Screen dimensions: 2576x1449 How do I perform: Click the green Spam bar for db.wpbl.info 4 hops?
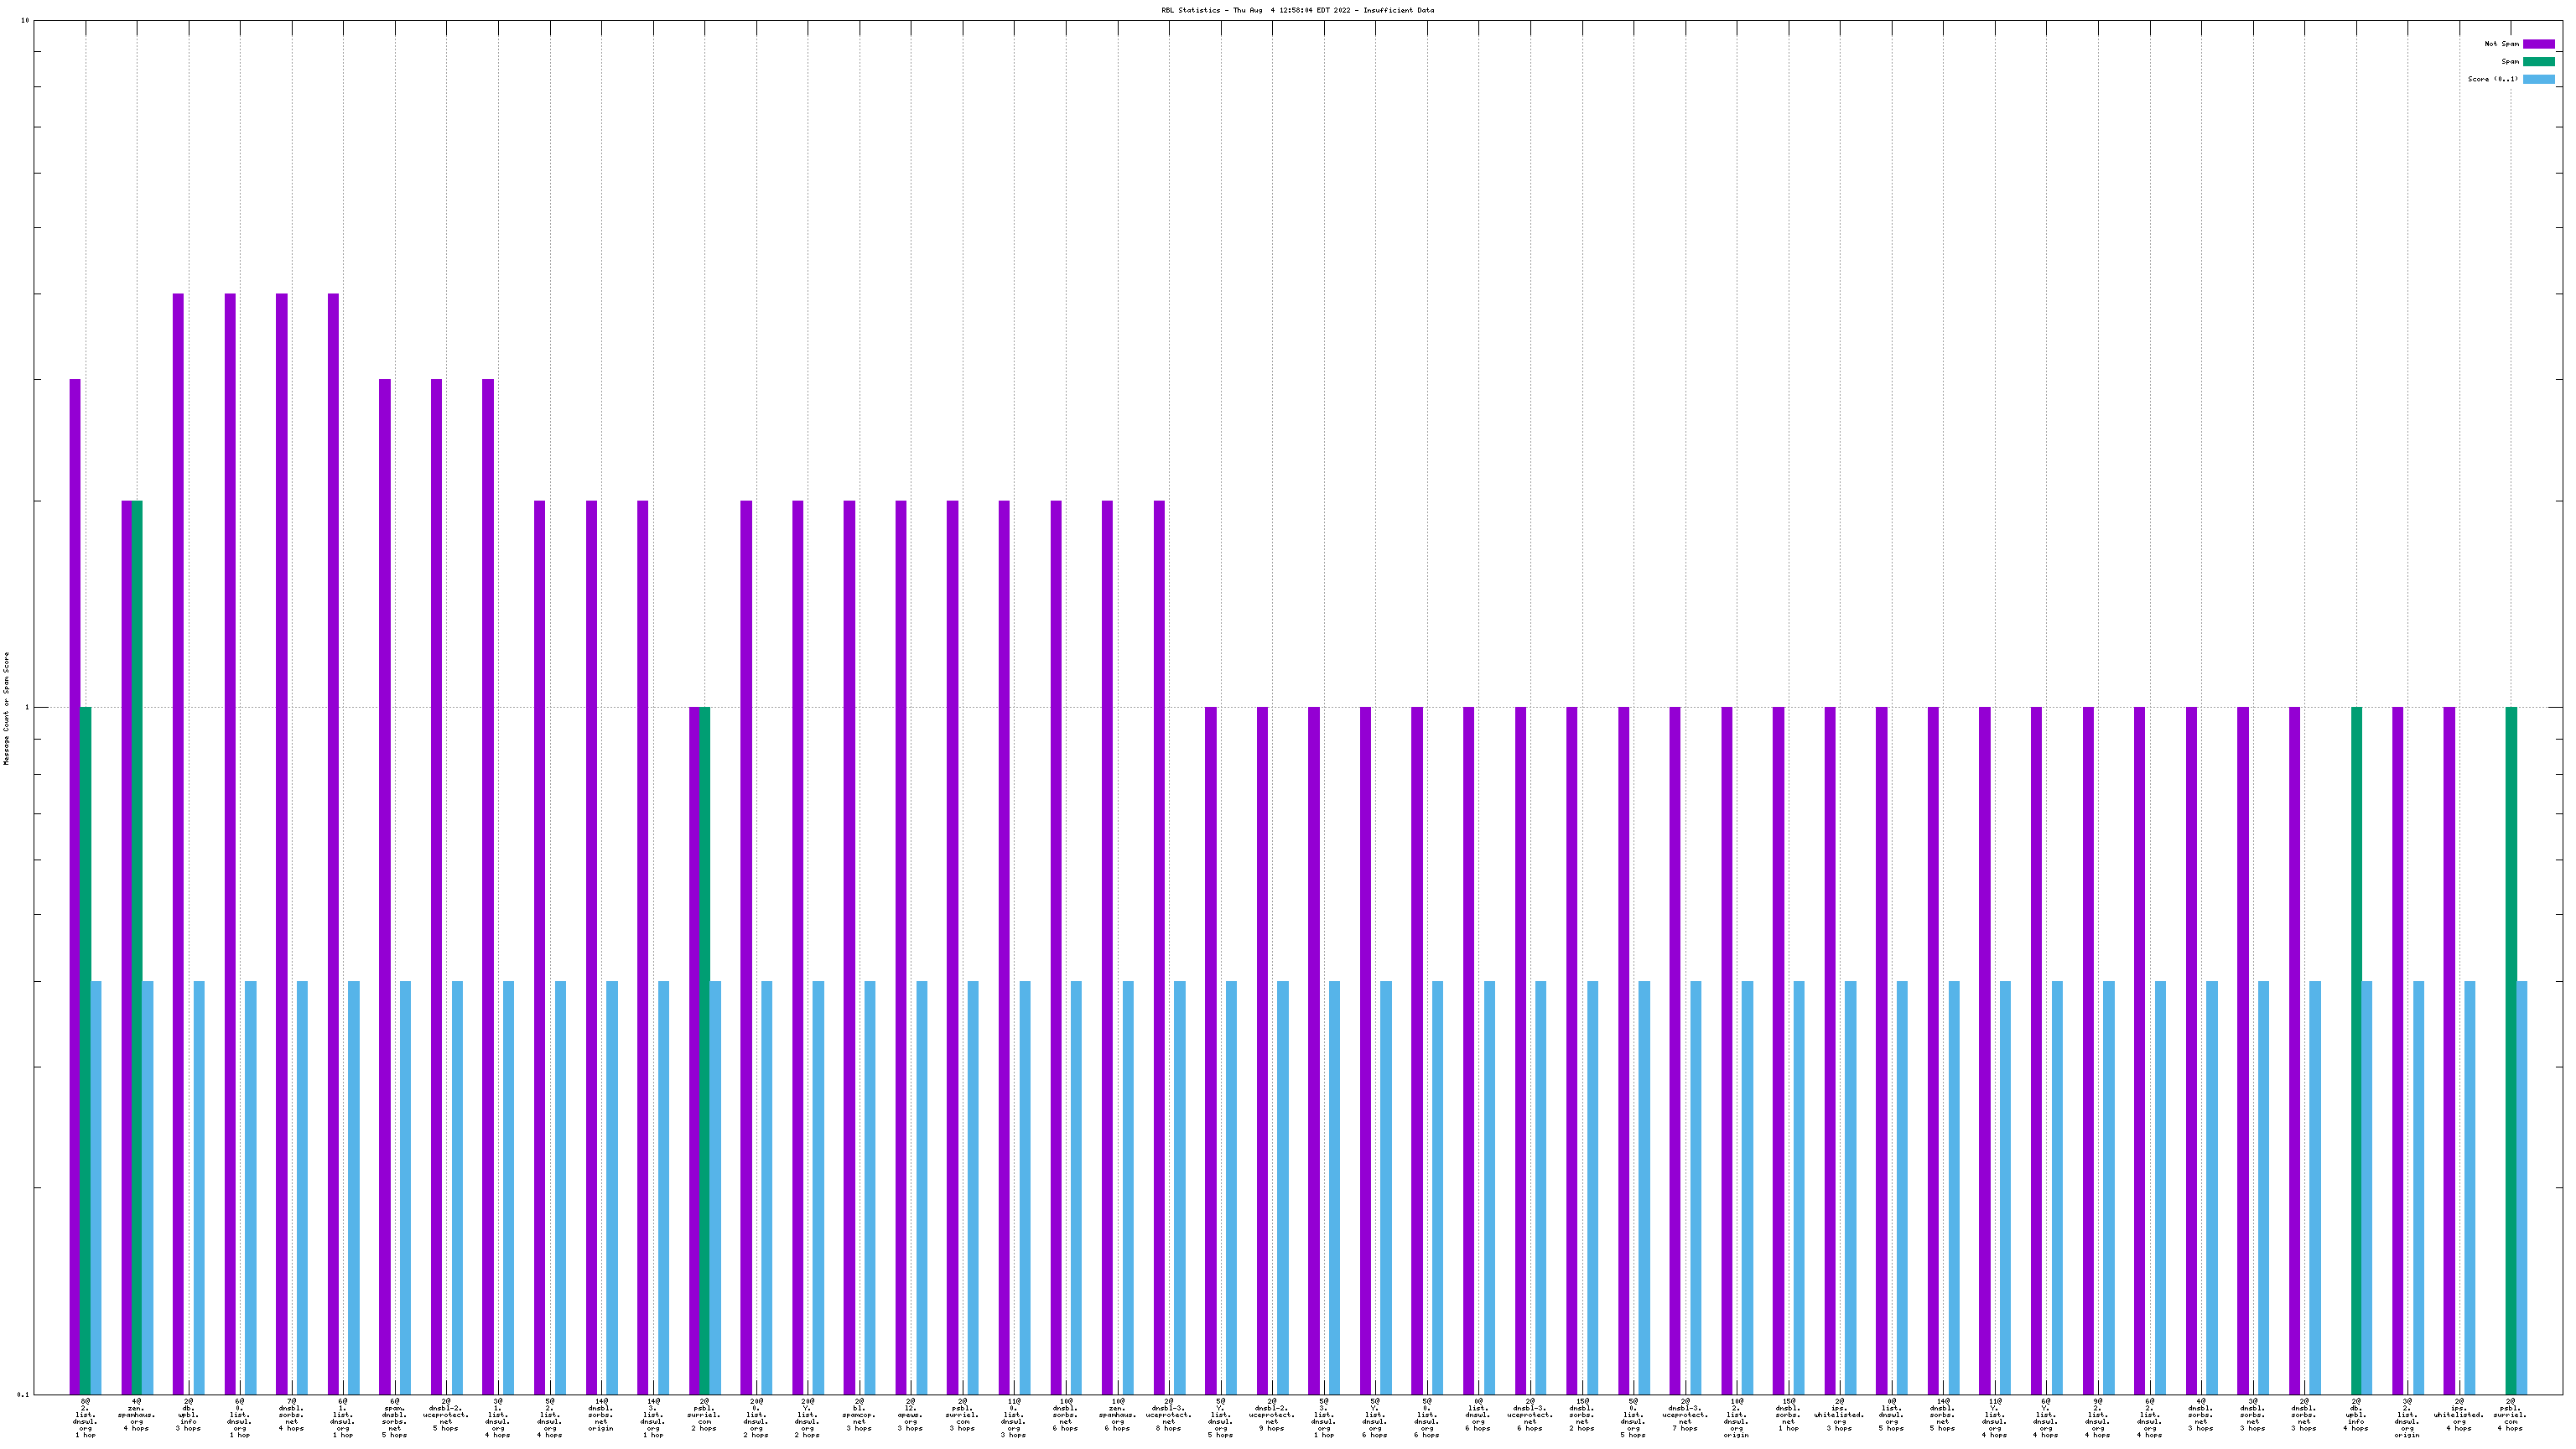2356,1050
